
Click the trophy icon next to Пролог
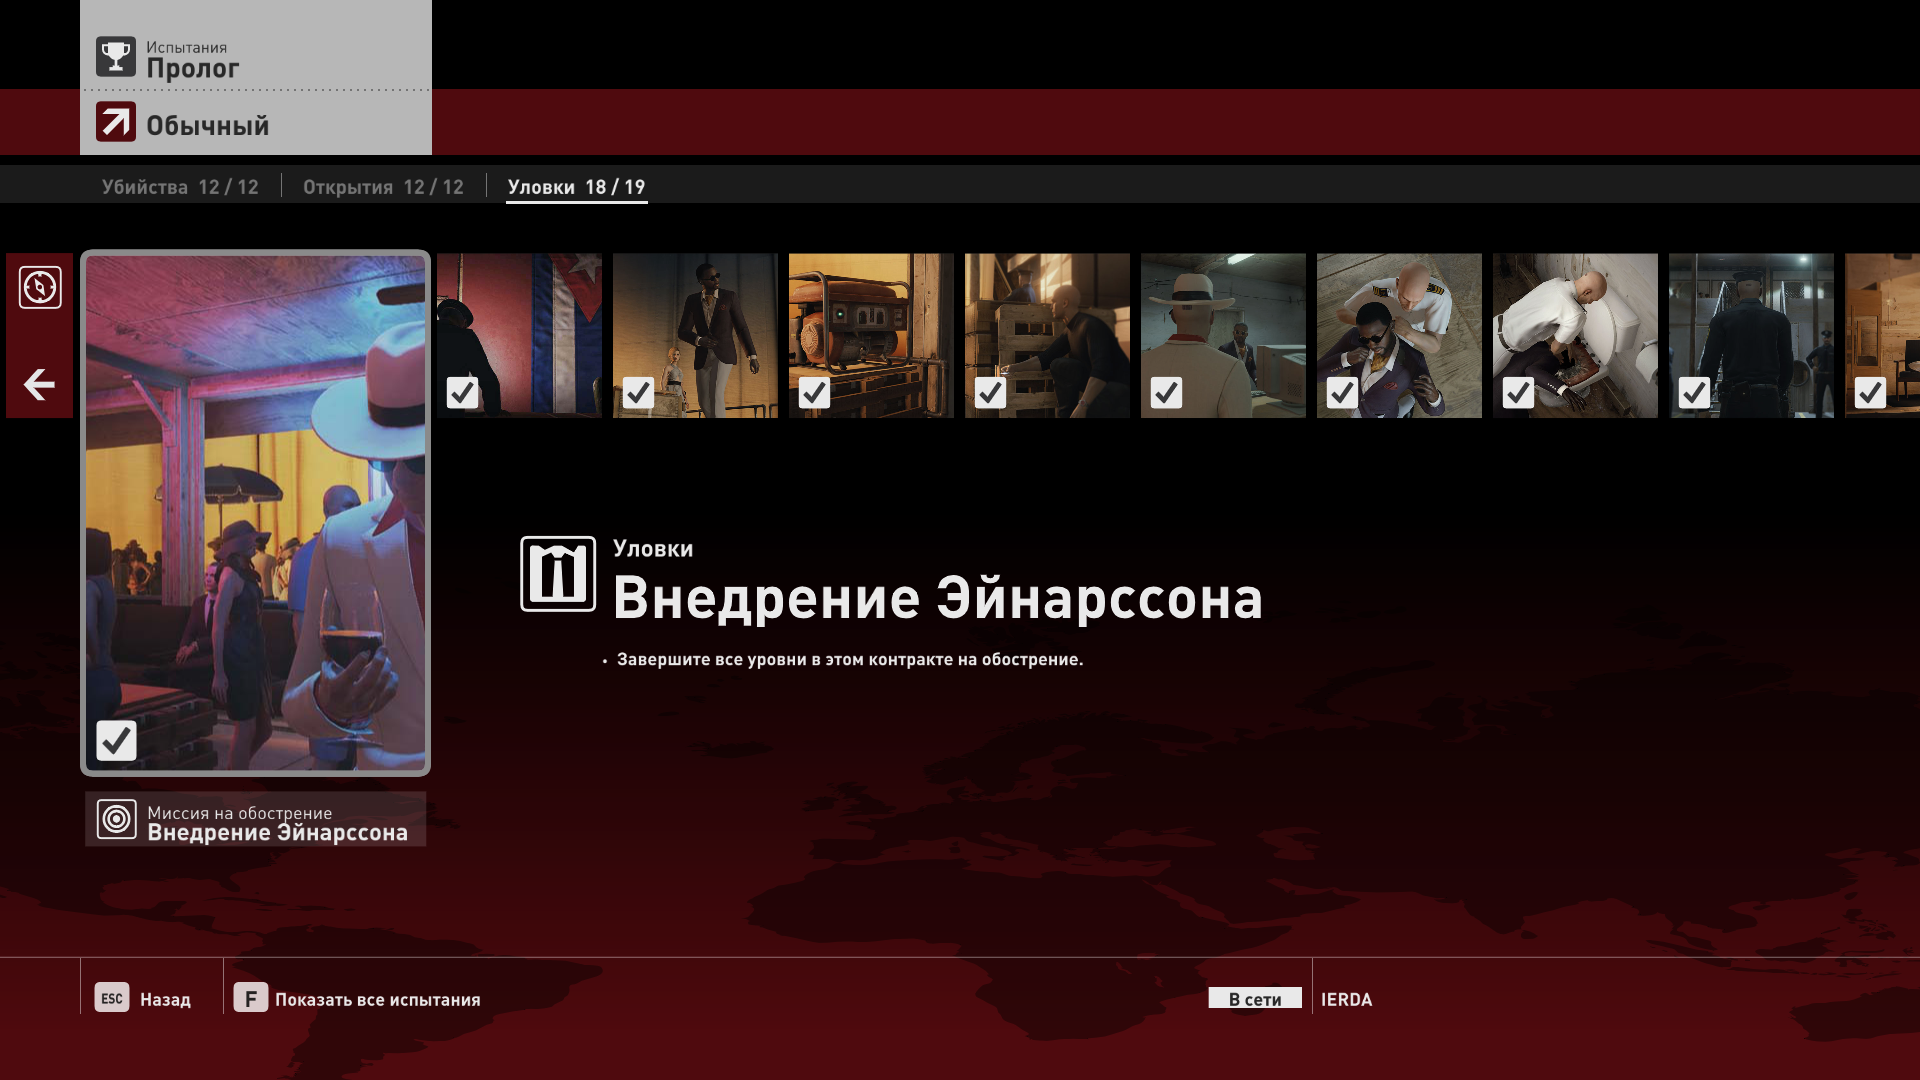[116, 57]
